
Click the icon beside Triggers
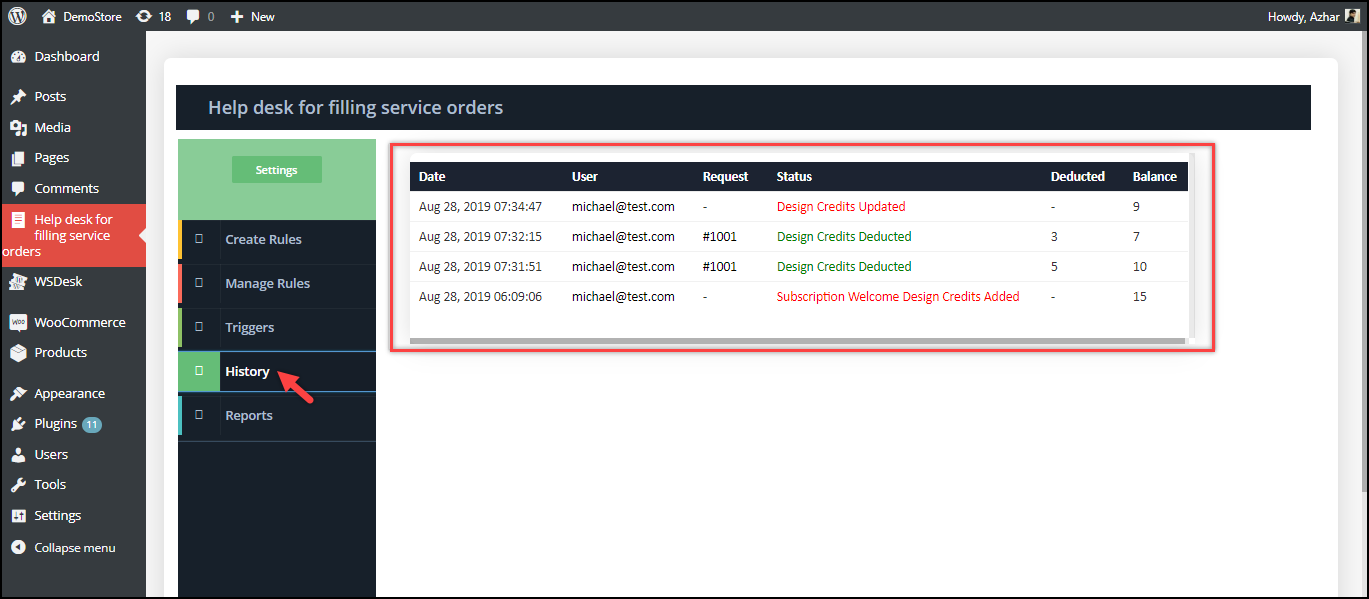click(x=199, y=327)
